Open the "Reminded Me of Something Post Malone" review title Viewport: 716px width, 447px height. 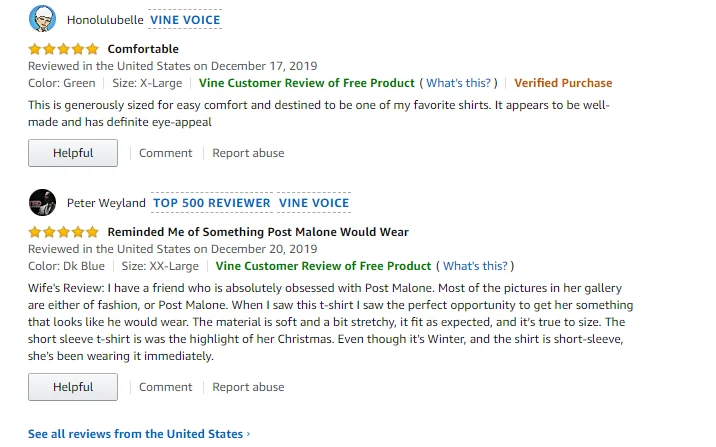point(258,232)
